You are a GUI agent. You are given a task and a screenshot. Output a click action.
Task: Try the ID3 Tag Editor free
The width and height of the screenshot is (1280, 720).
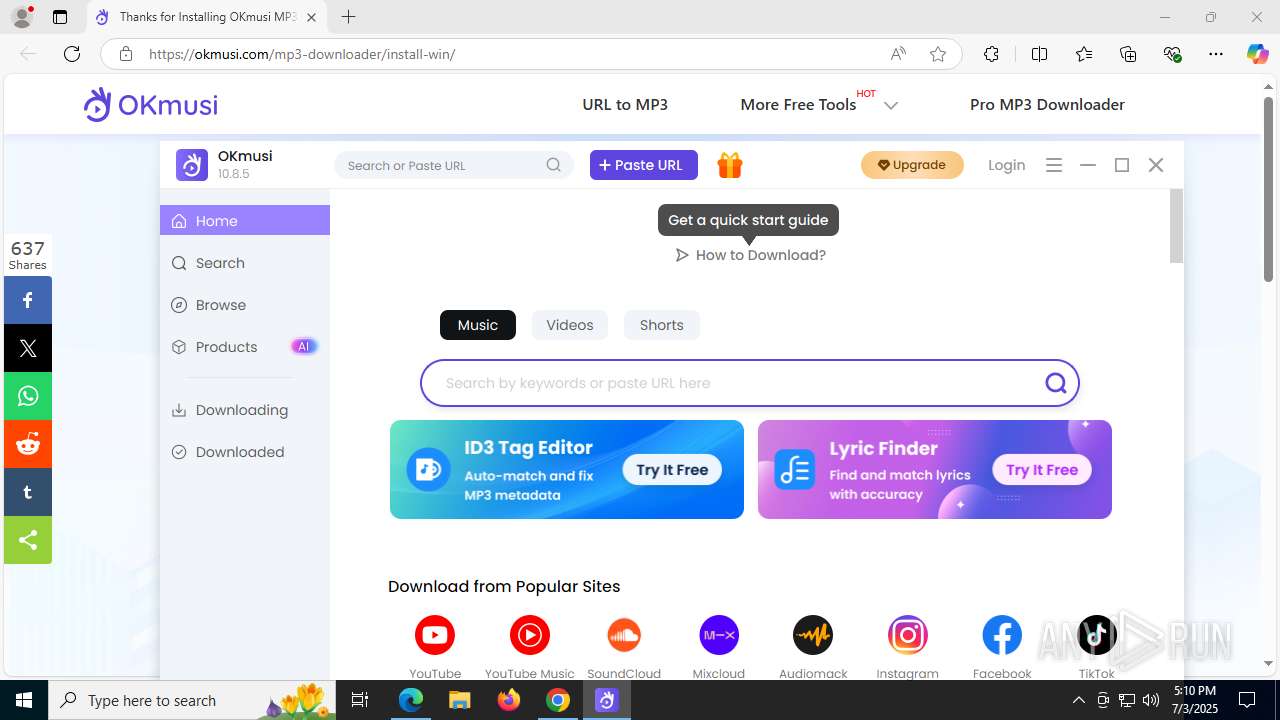tap(672, 470)
